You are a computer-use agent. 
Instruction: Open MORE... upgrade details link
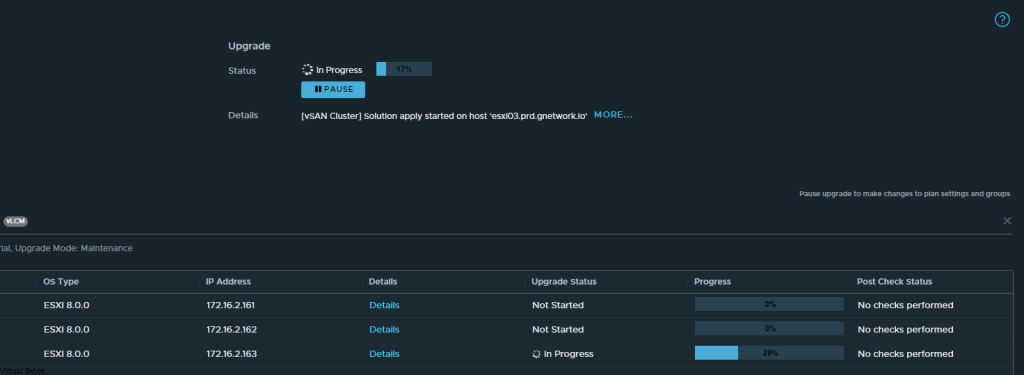point(613,115)
